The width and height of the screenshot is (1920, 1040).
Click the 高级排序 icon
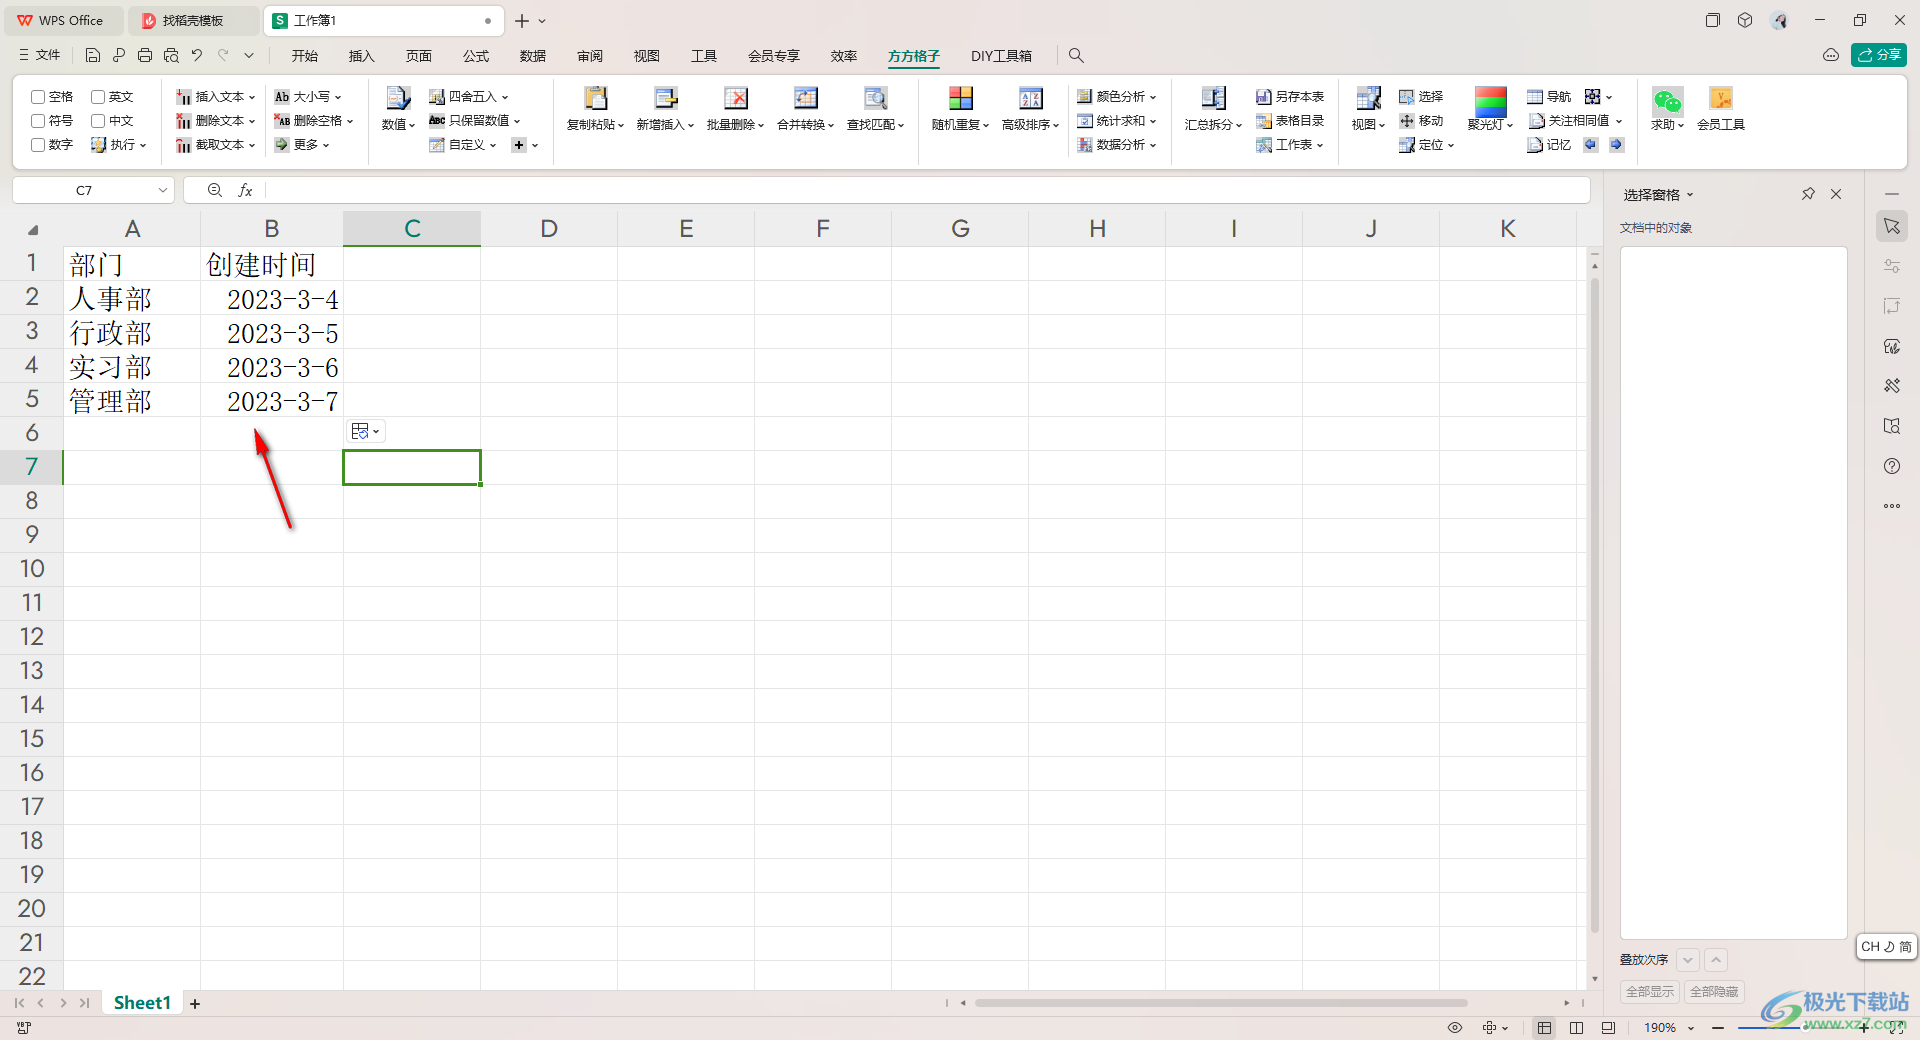tap(1031, 98)
